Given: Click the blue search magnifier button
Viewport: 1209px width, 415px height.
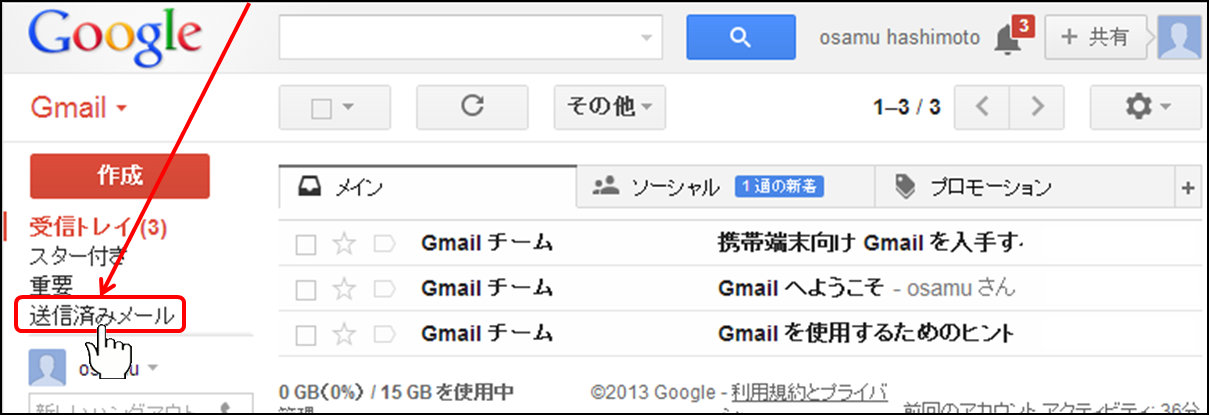Looking at the screenshot, I should (738, 38).
